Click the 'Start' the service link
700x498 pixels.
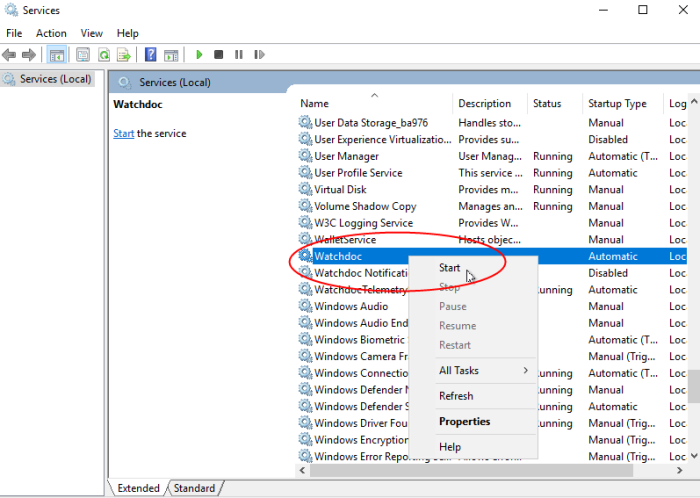(x=123, y=134)
